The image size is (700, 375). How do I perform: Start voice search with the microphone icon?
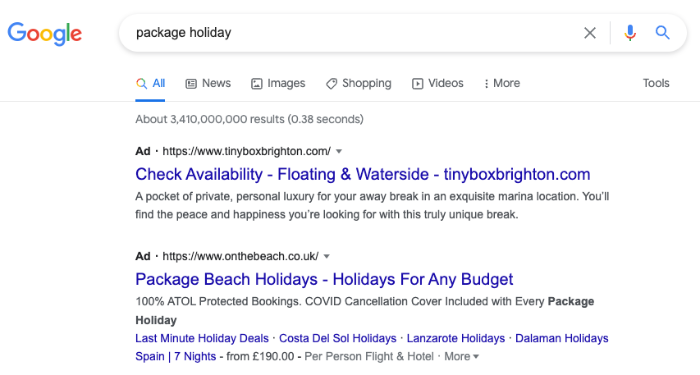click(x=630, y=33)
